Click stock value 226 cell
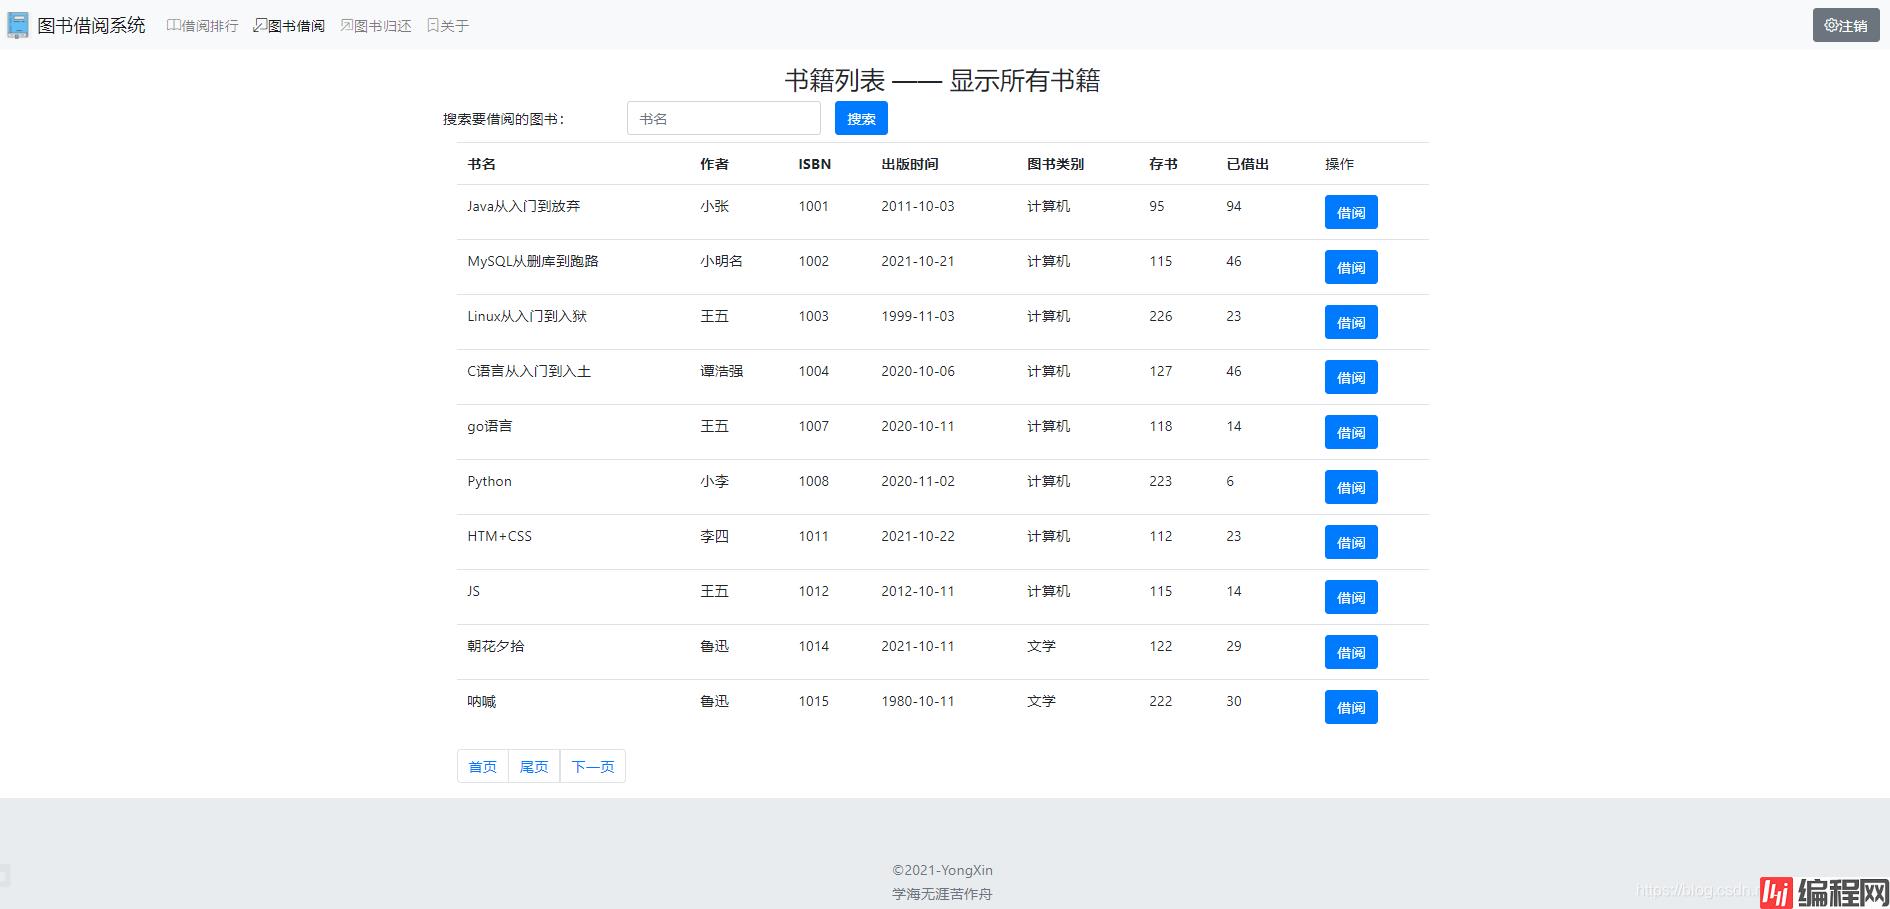 coord(1161,316)
